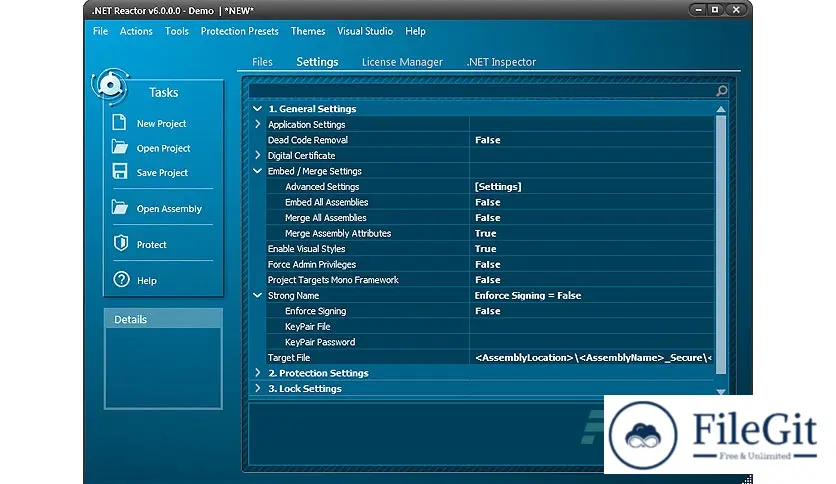Click the settings search input field

click(x=482, y=91)
